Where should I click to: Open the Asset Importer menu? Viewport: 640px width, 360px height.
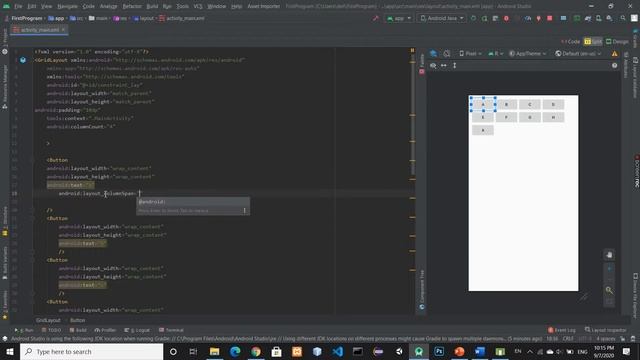pyautogui.click(x=264, y=6)
